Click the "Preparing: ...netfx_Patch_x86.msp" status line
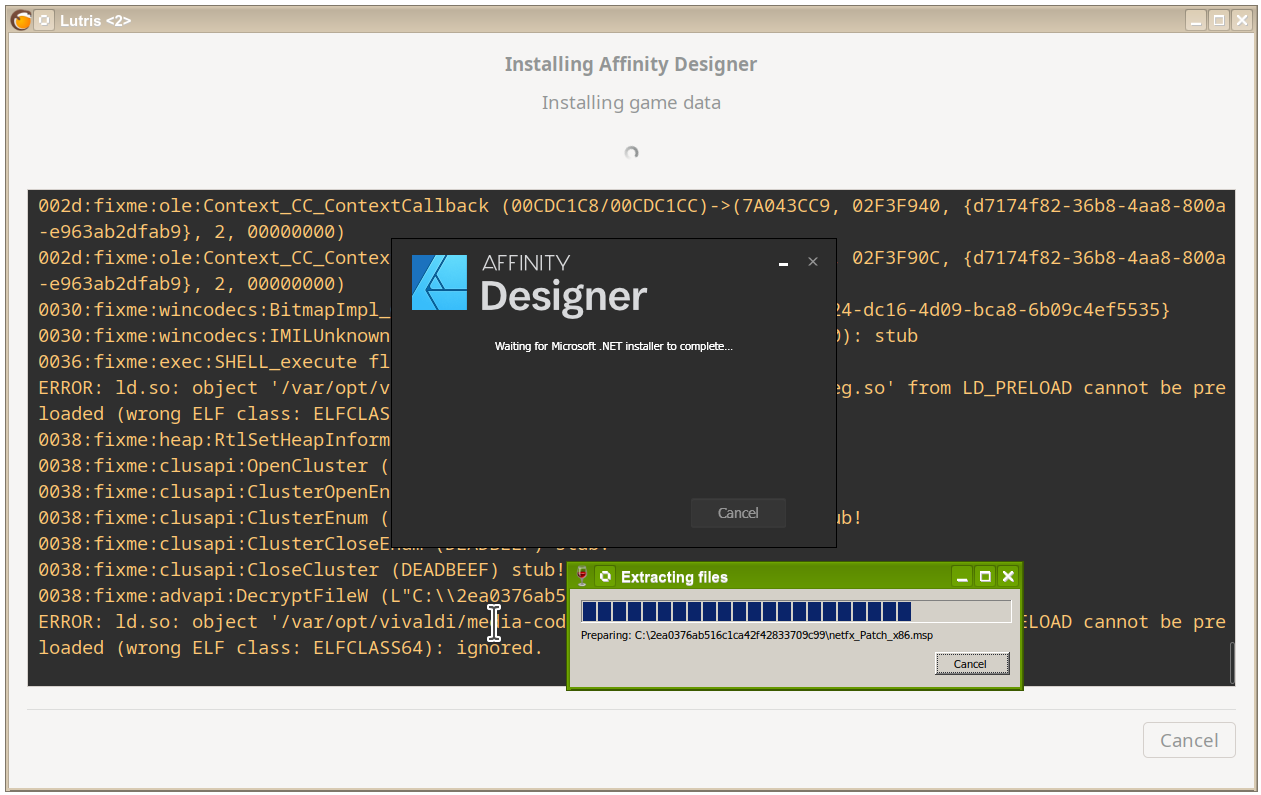The image size is (1261, 795). point(757,635)
